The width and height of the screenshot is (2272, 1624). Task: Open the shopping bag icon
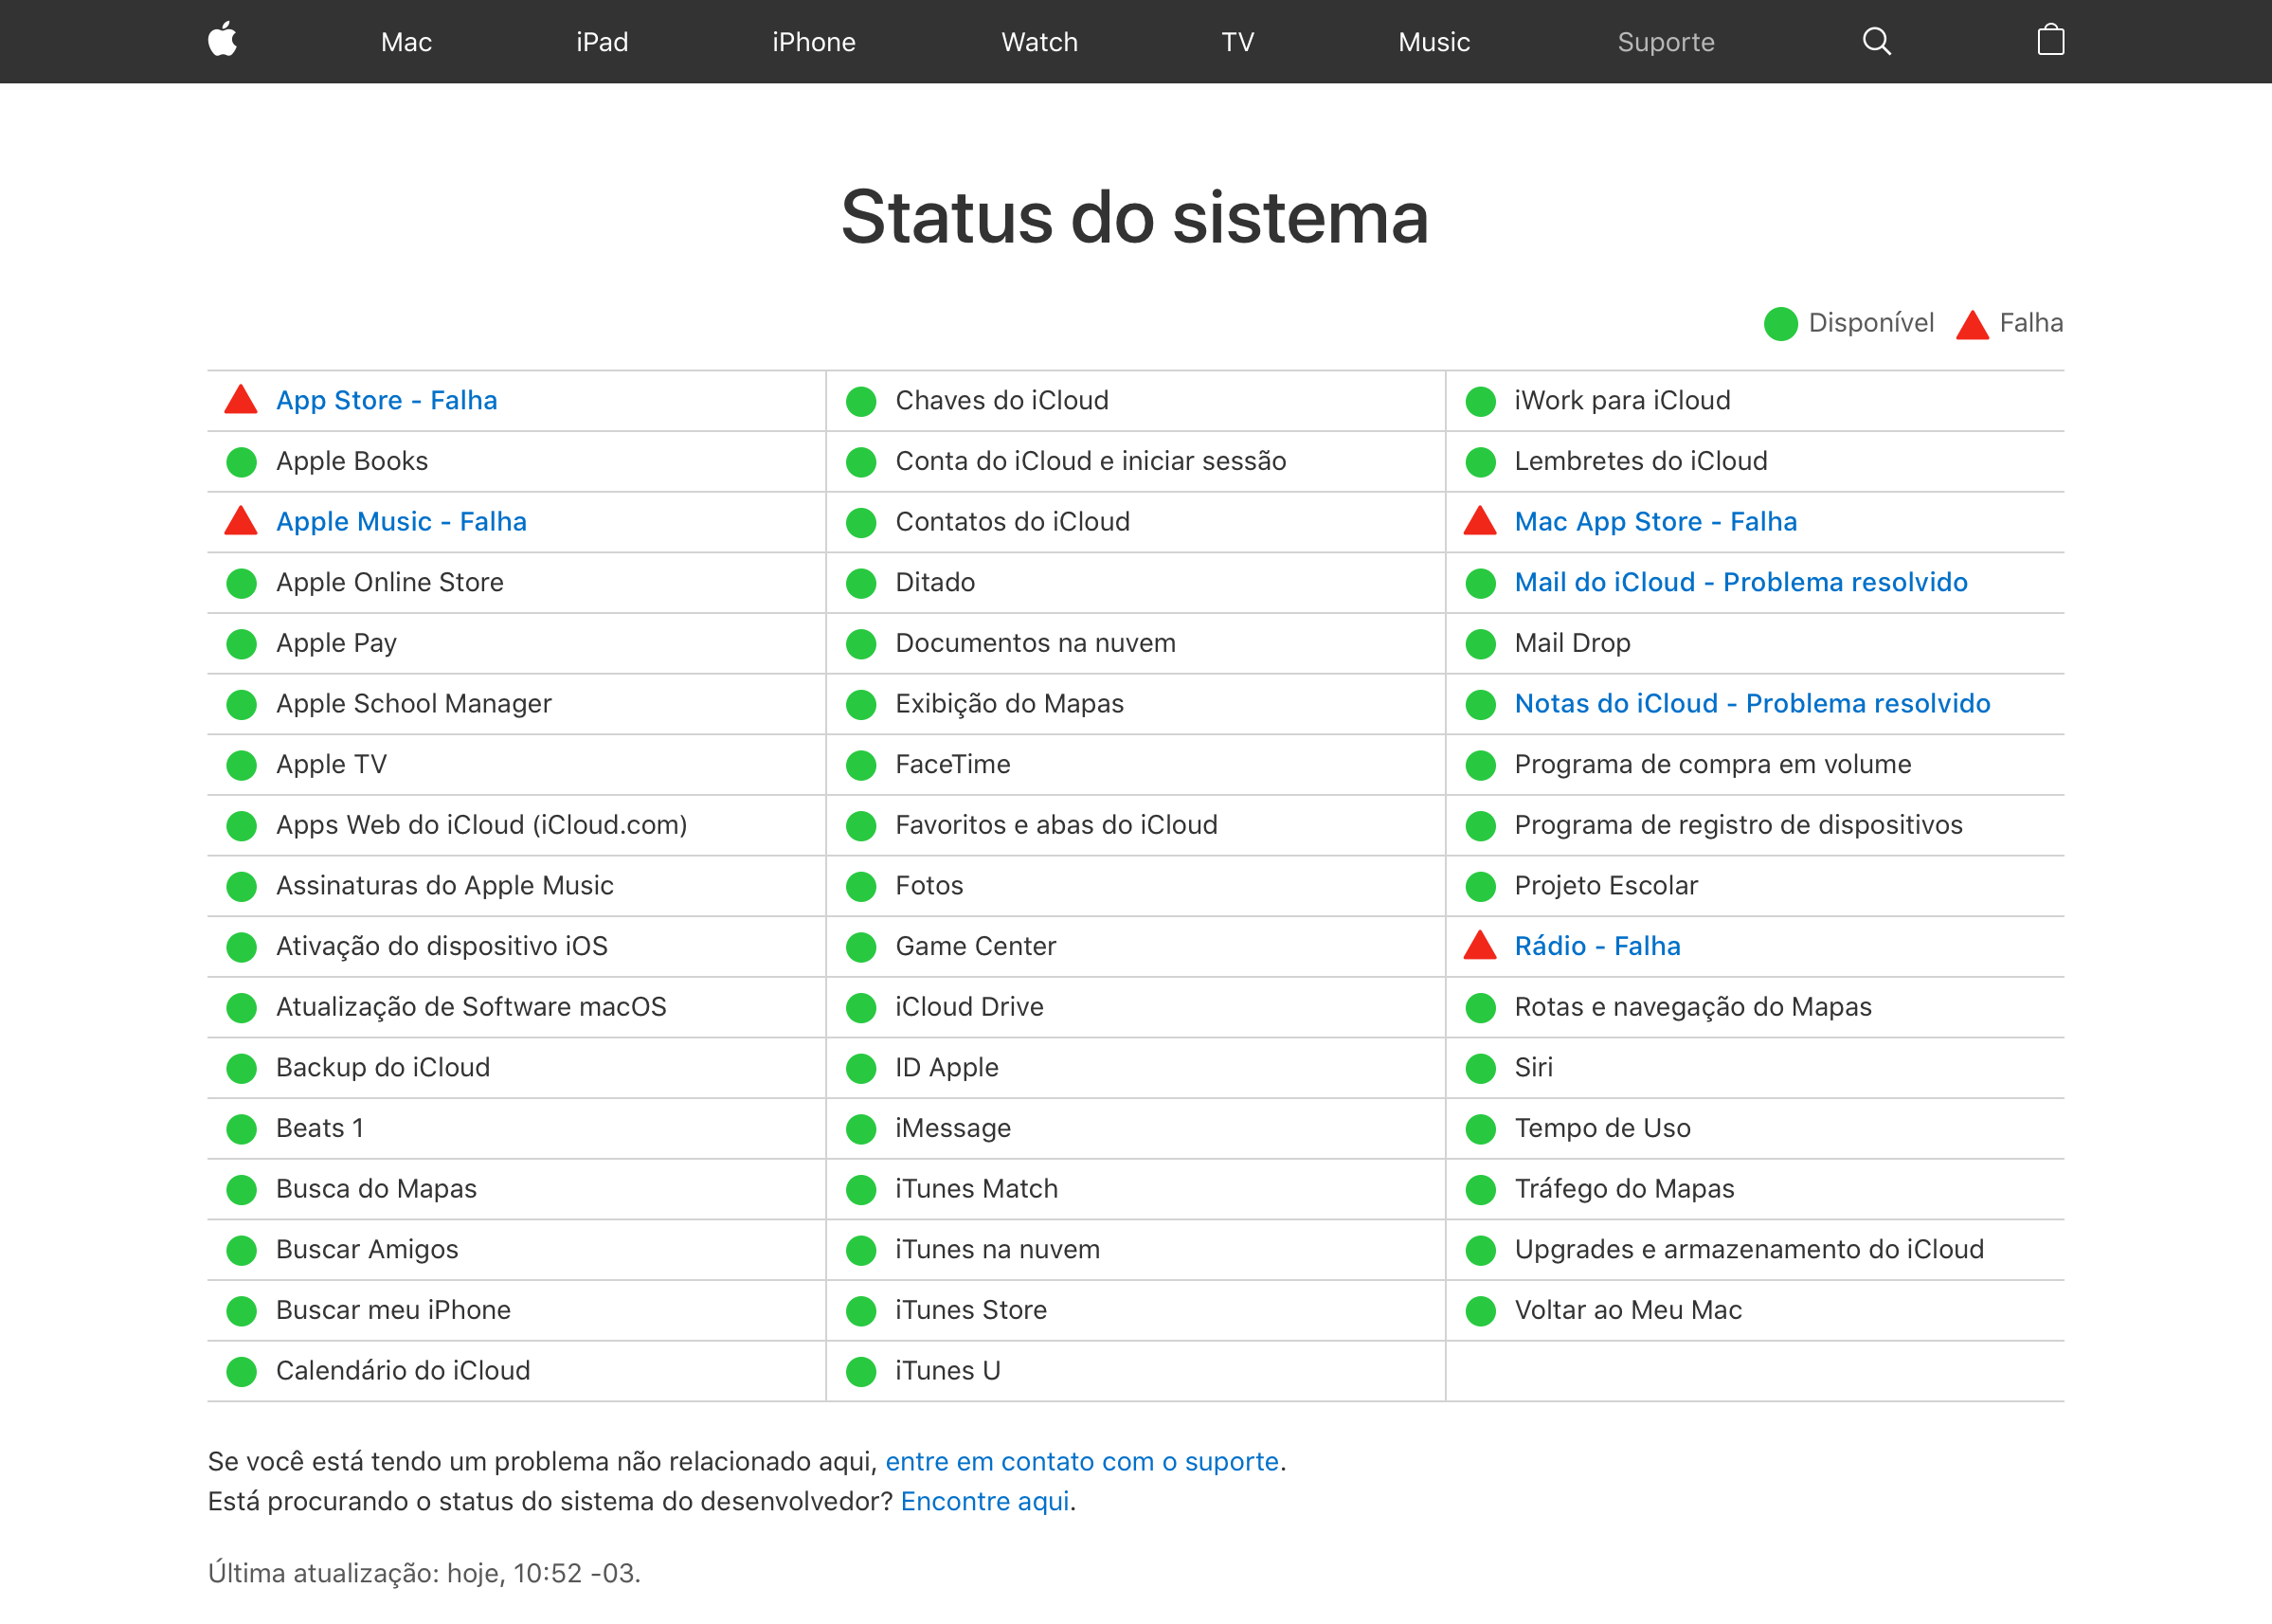point(2050,40)
